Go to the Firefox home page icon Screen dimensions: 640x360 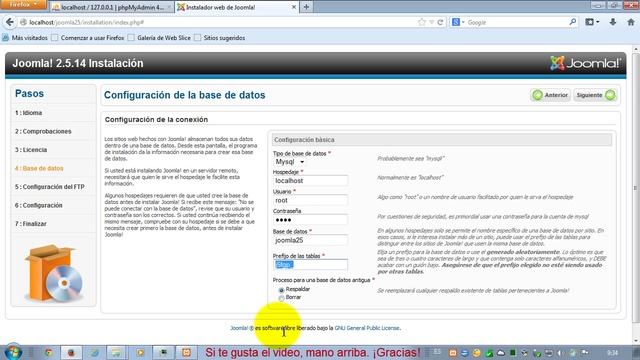pos(631,22)
